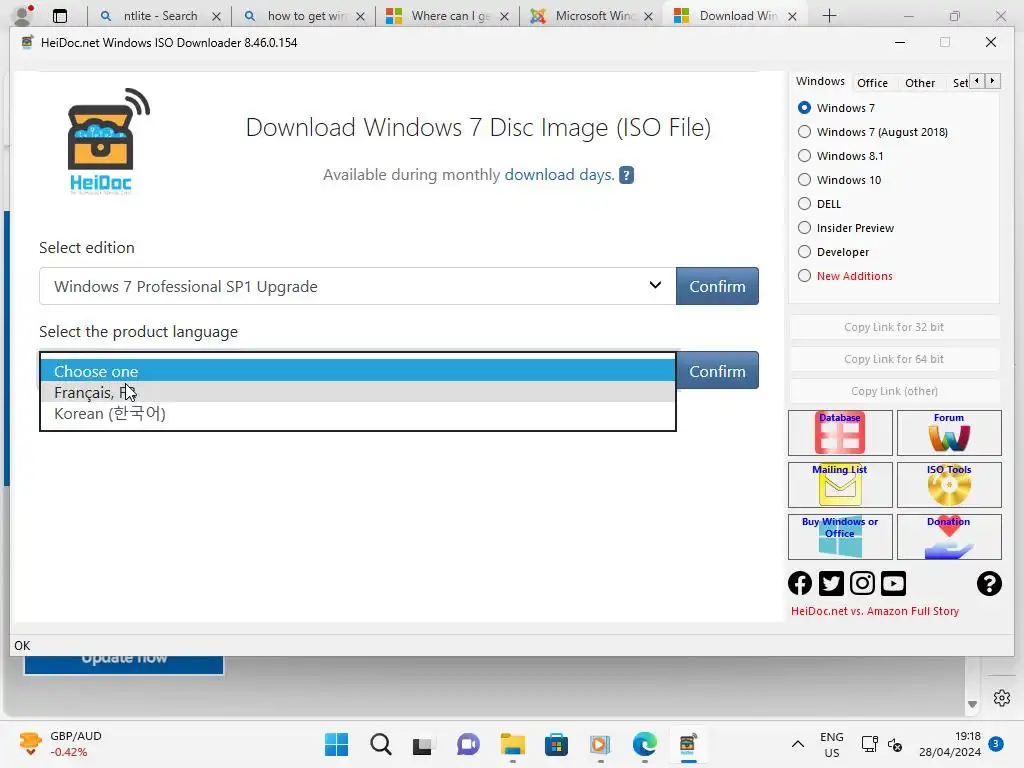Select the Developer radio button

(x=805, y=252)
